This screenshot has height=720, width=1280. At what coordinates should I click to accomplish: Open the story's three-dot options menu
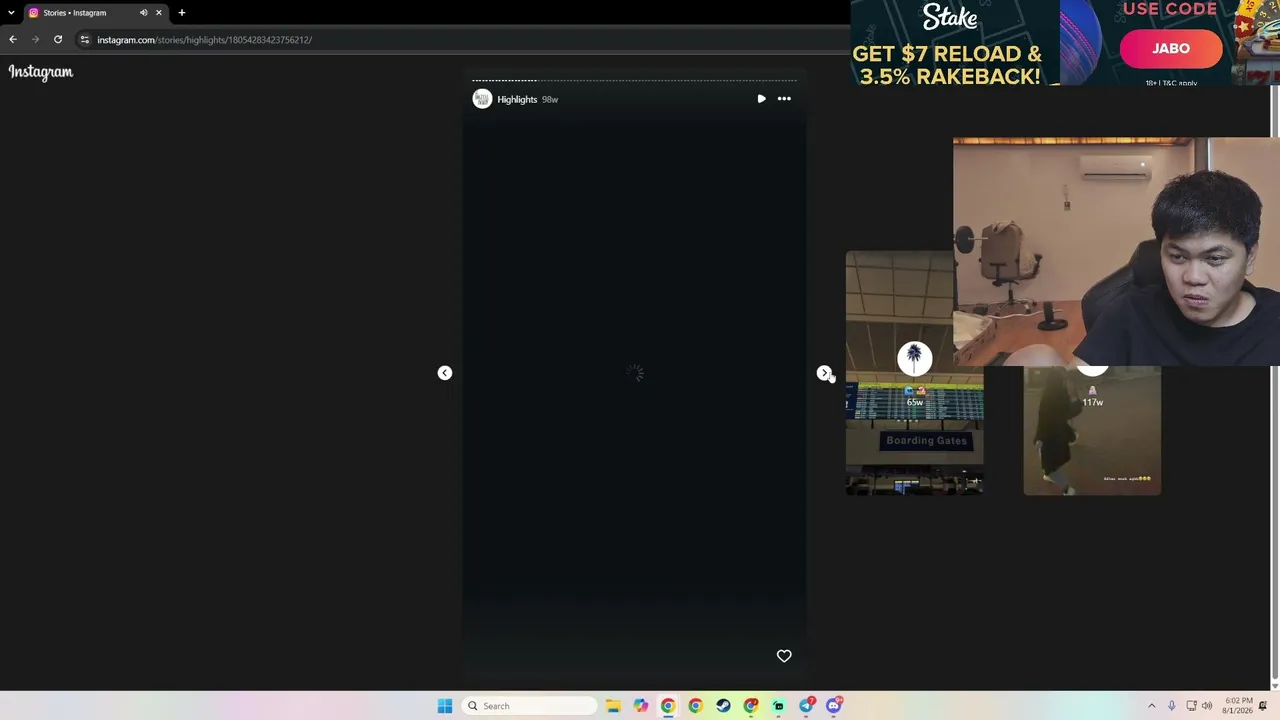[x=784, y=99]
